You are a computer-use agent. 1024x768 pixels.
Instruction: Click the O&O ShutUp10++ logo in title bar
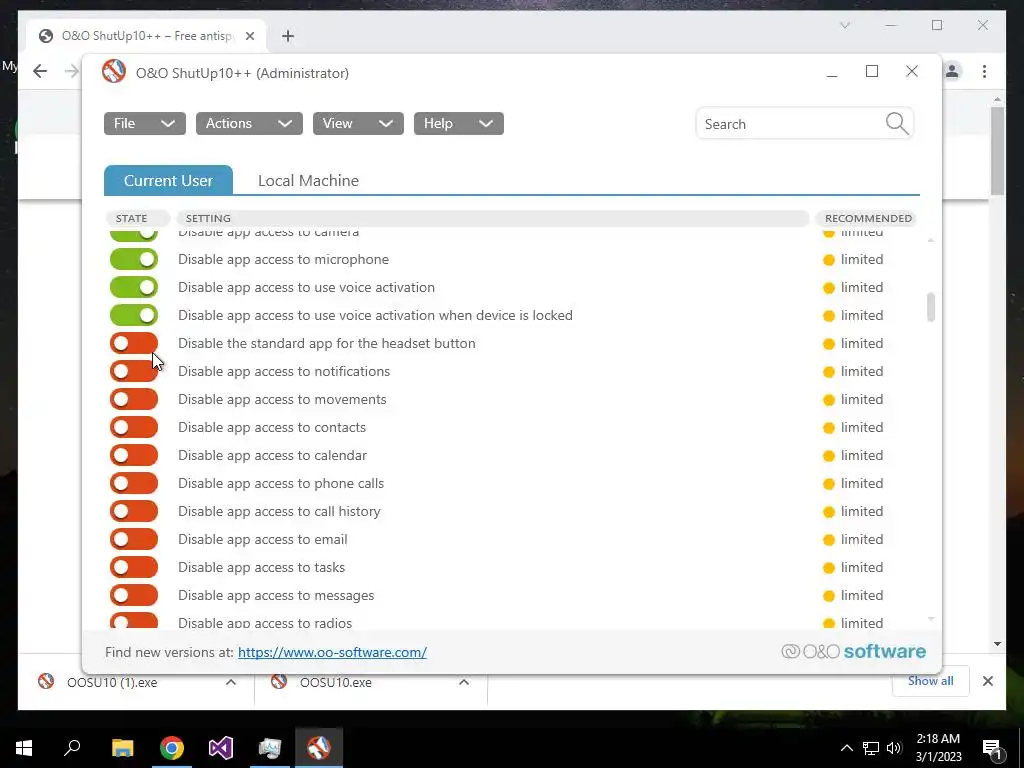pos(114,71)
